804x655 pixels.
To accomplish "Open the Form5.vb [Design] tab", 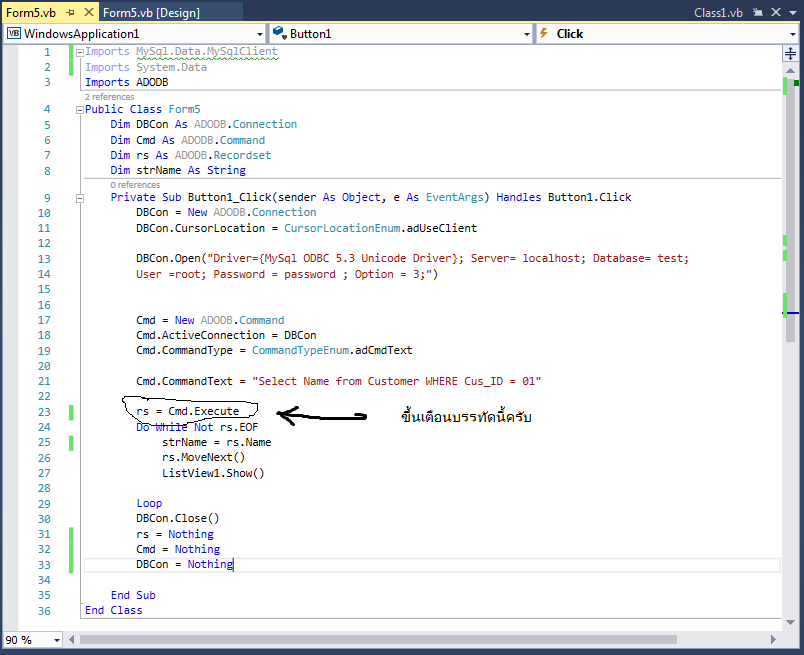I will [151, 12].
